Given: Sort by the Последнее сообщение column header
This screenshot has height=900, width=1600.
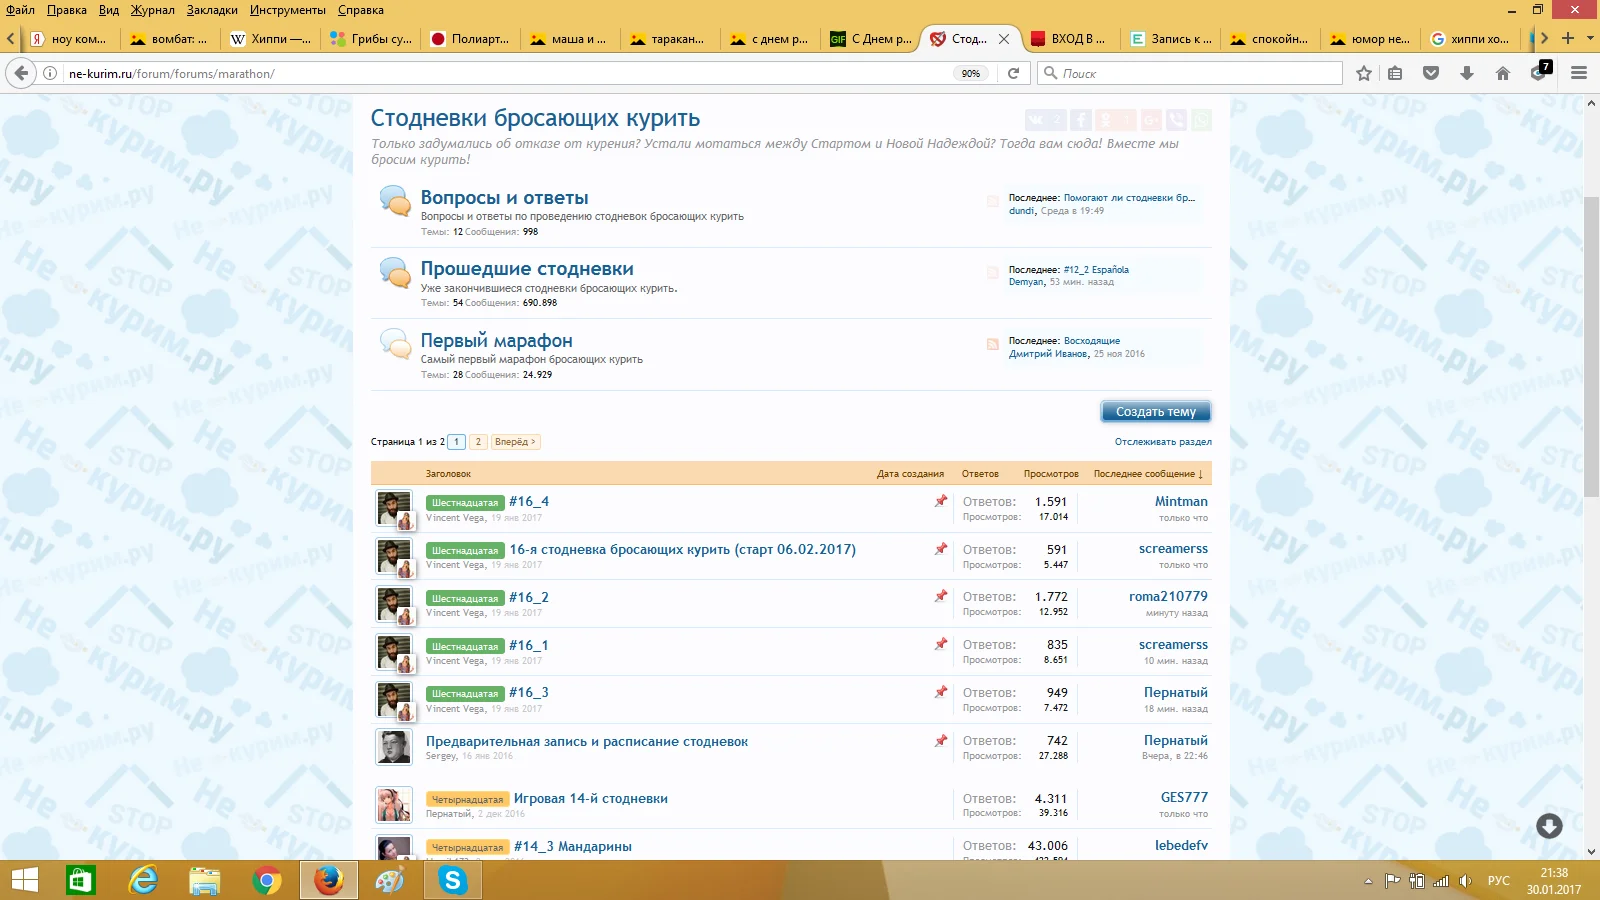Looking at the screenshot, I should click(x=1147, y=474).
